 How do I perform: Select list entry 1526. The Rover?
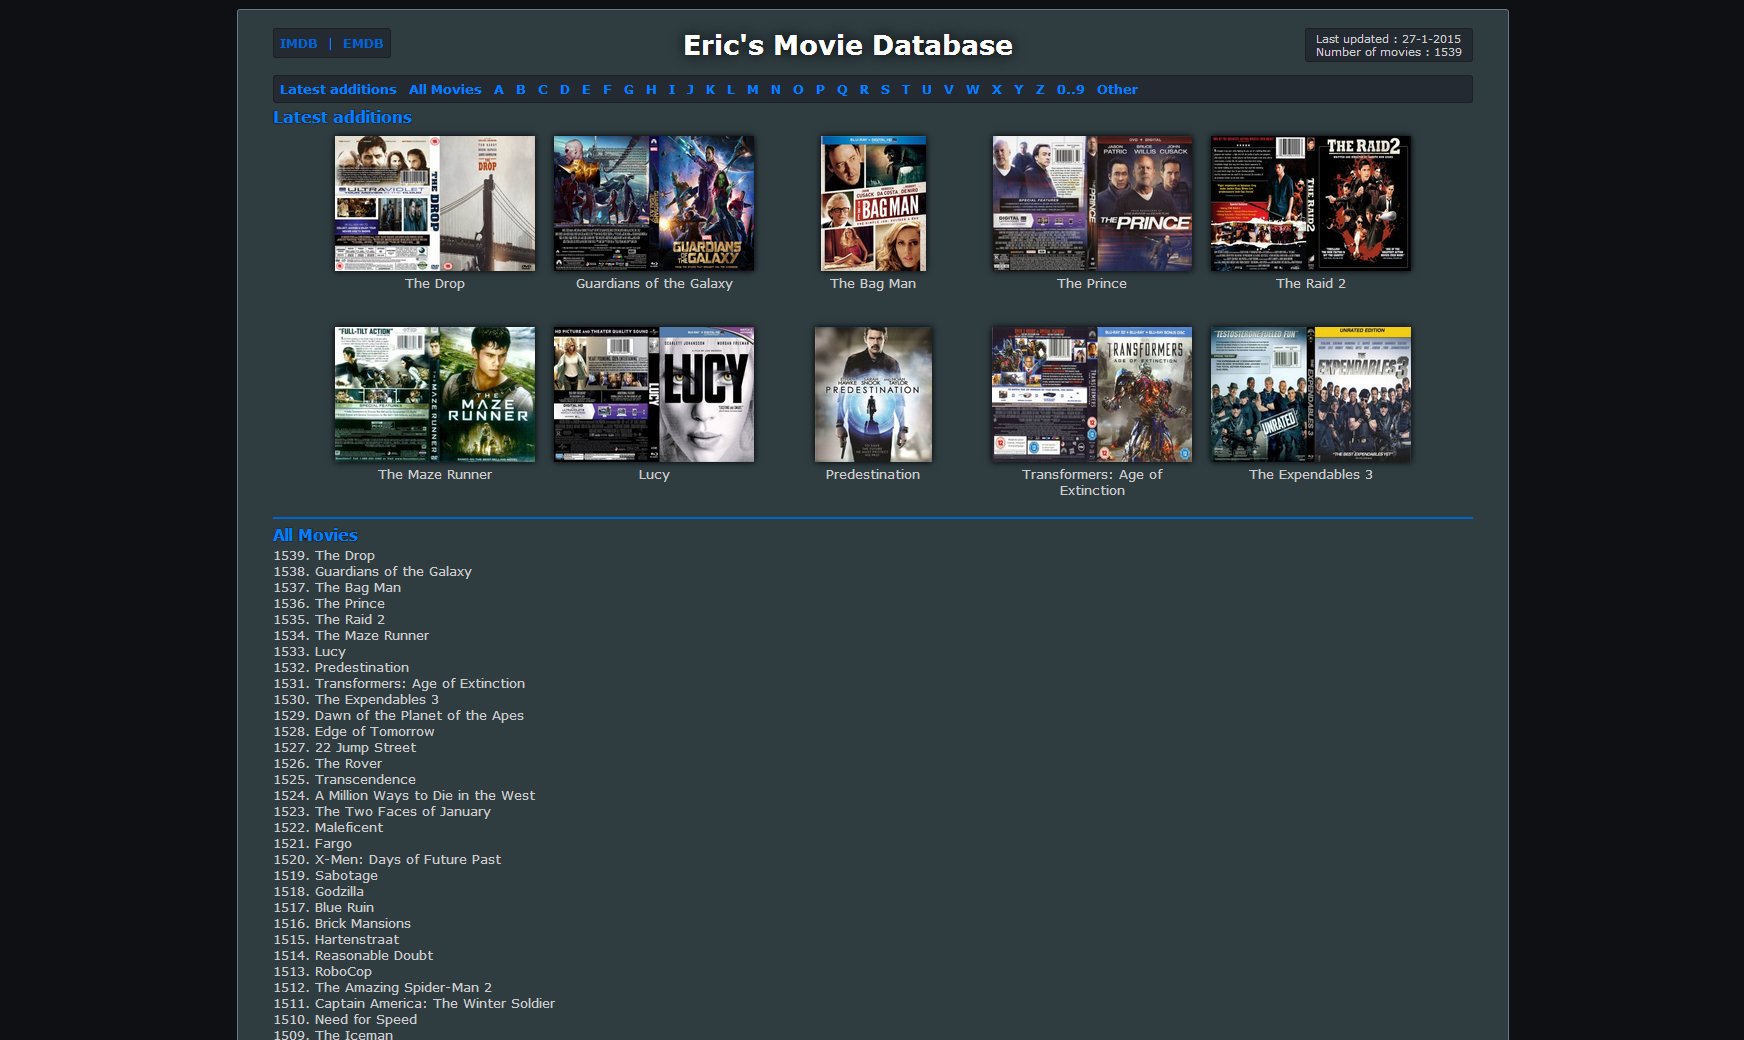[x=328, y=764]
